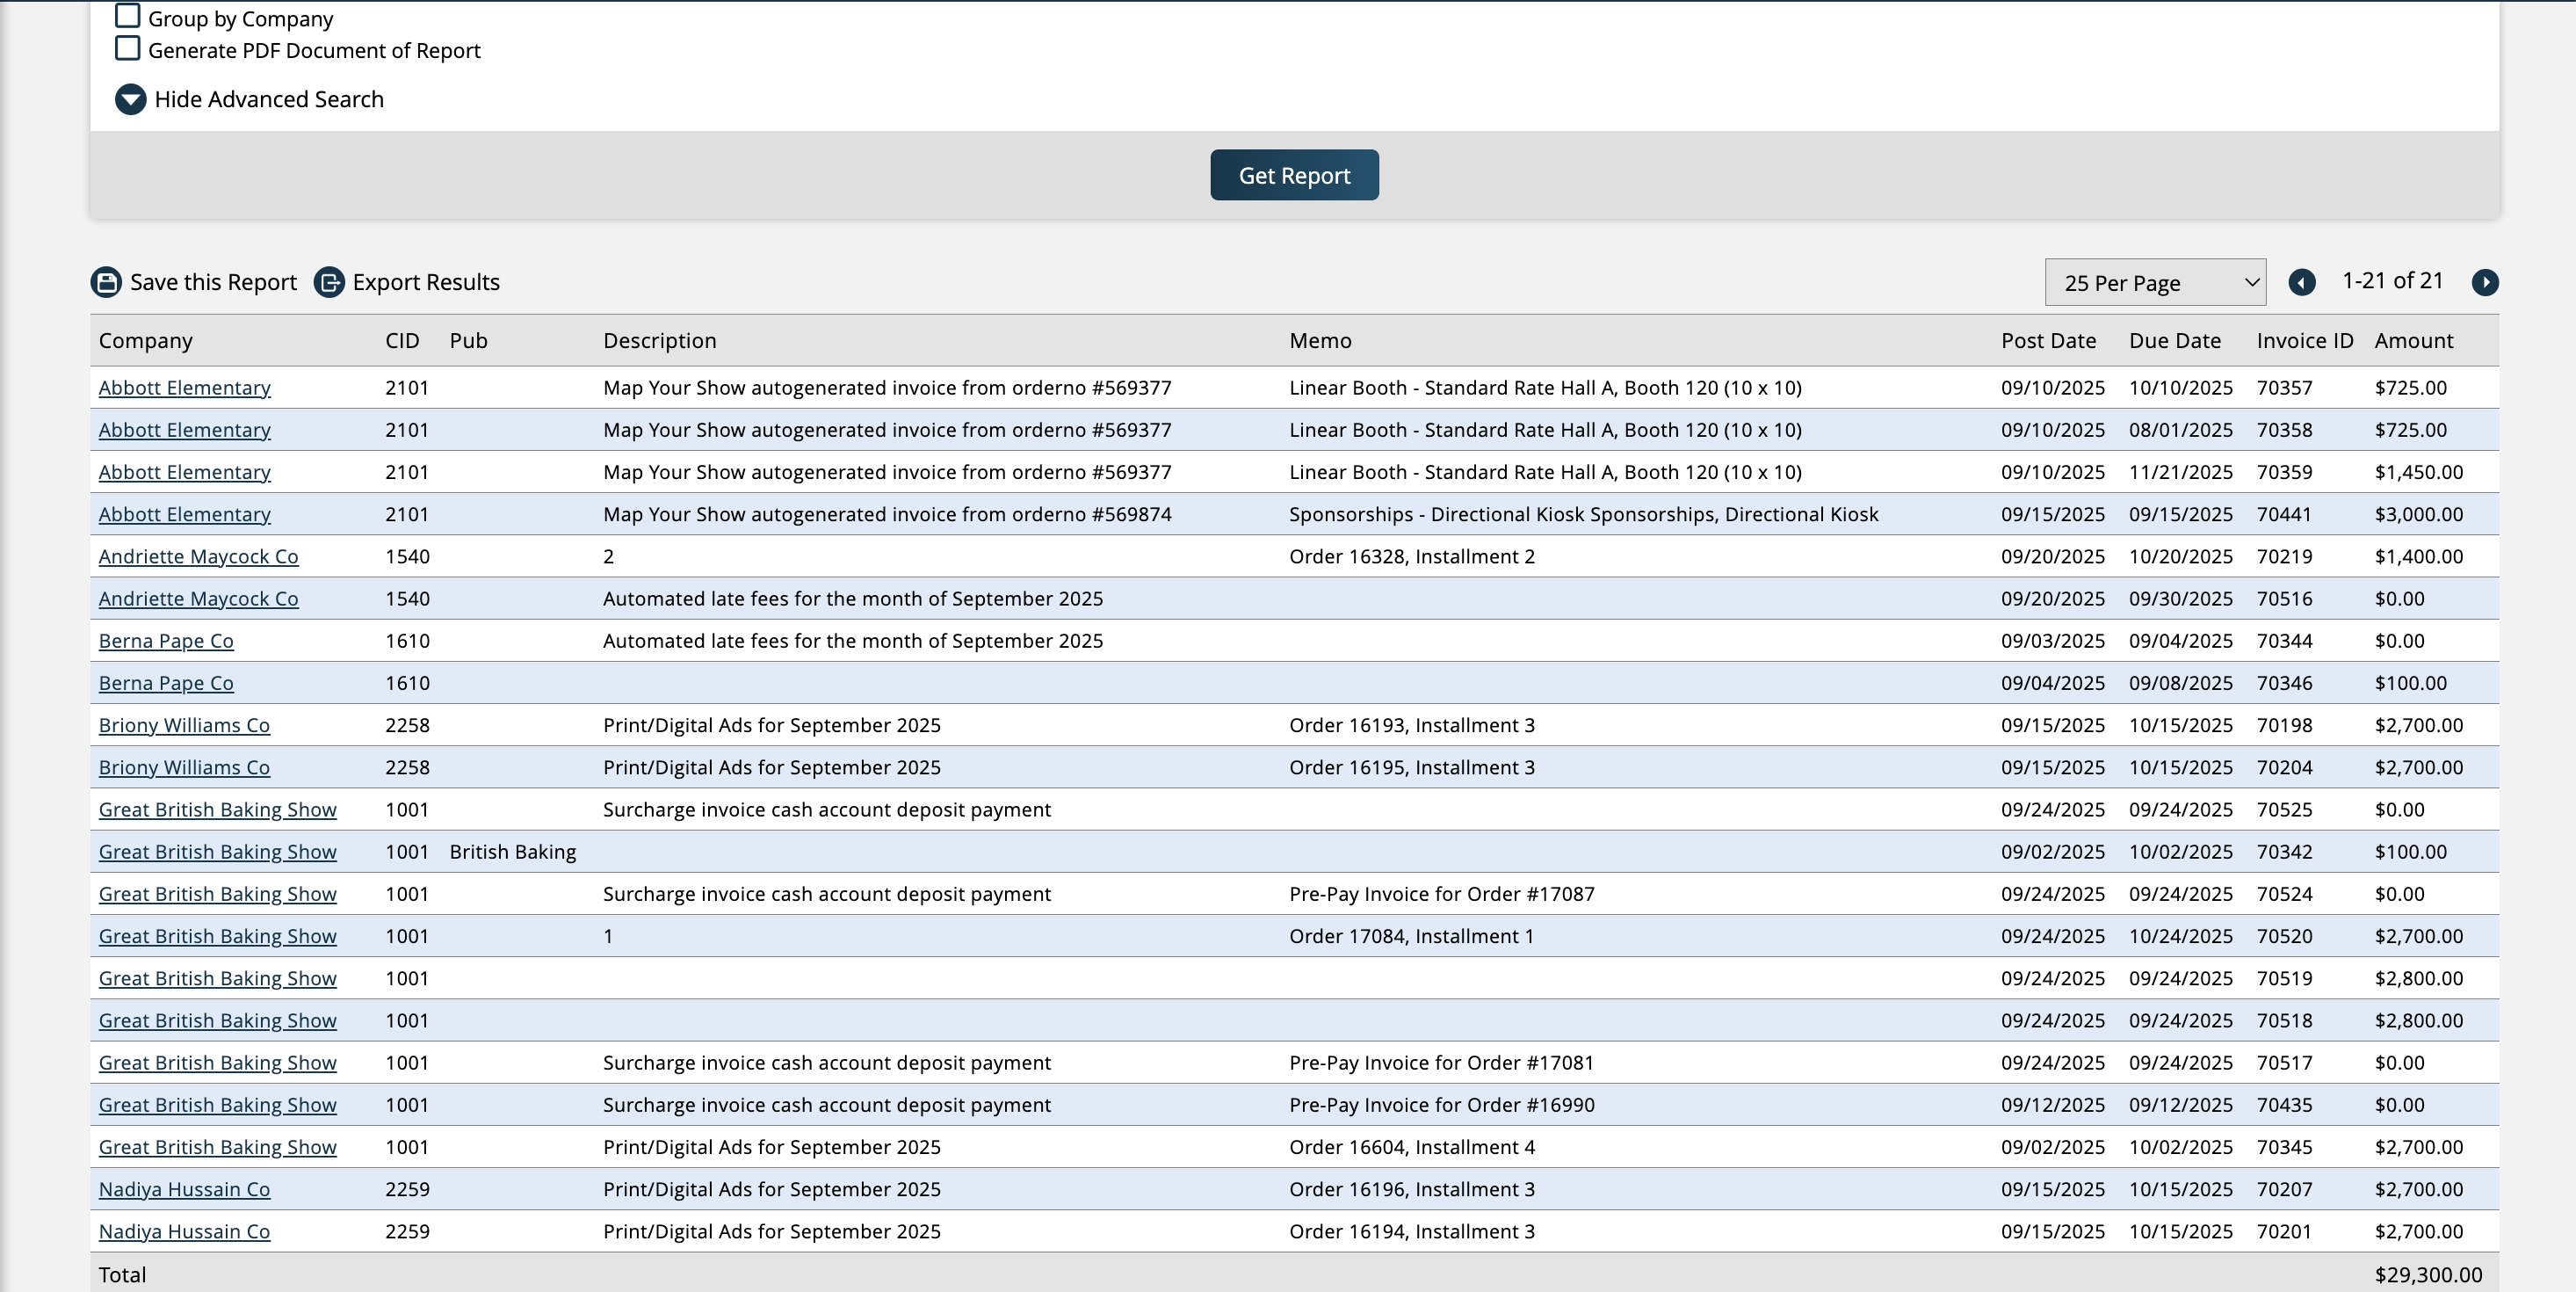This screenshot has height=1292, width=2576.
Task: Sort by the Due Date column
Action: pyautogui.click(x=2175, y=340)
